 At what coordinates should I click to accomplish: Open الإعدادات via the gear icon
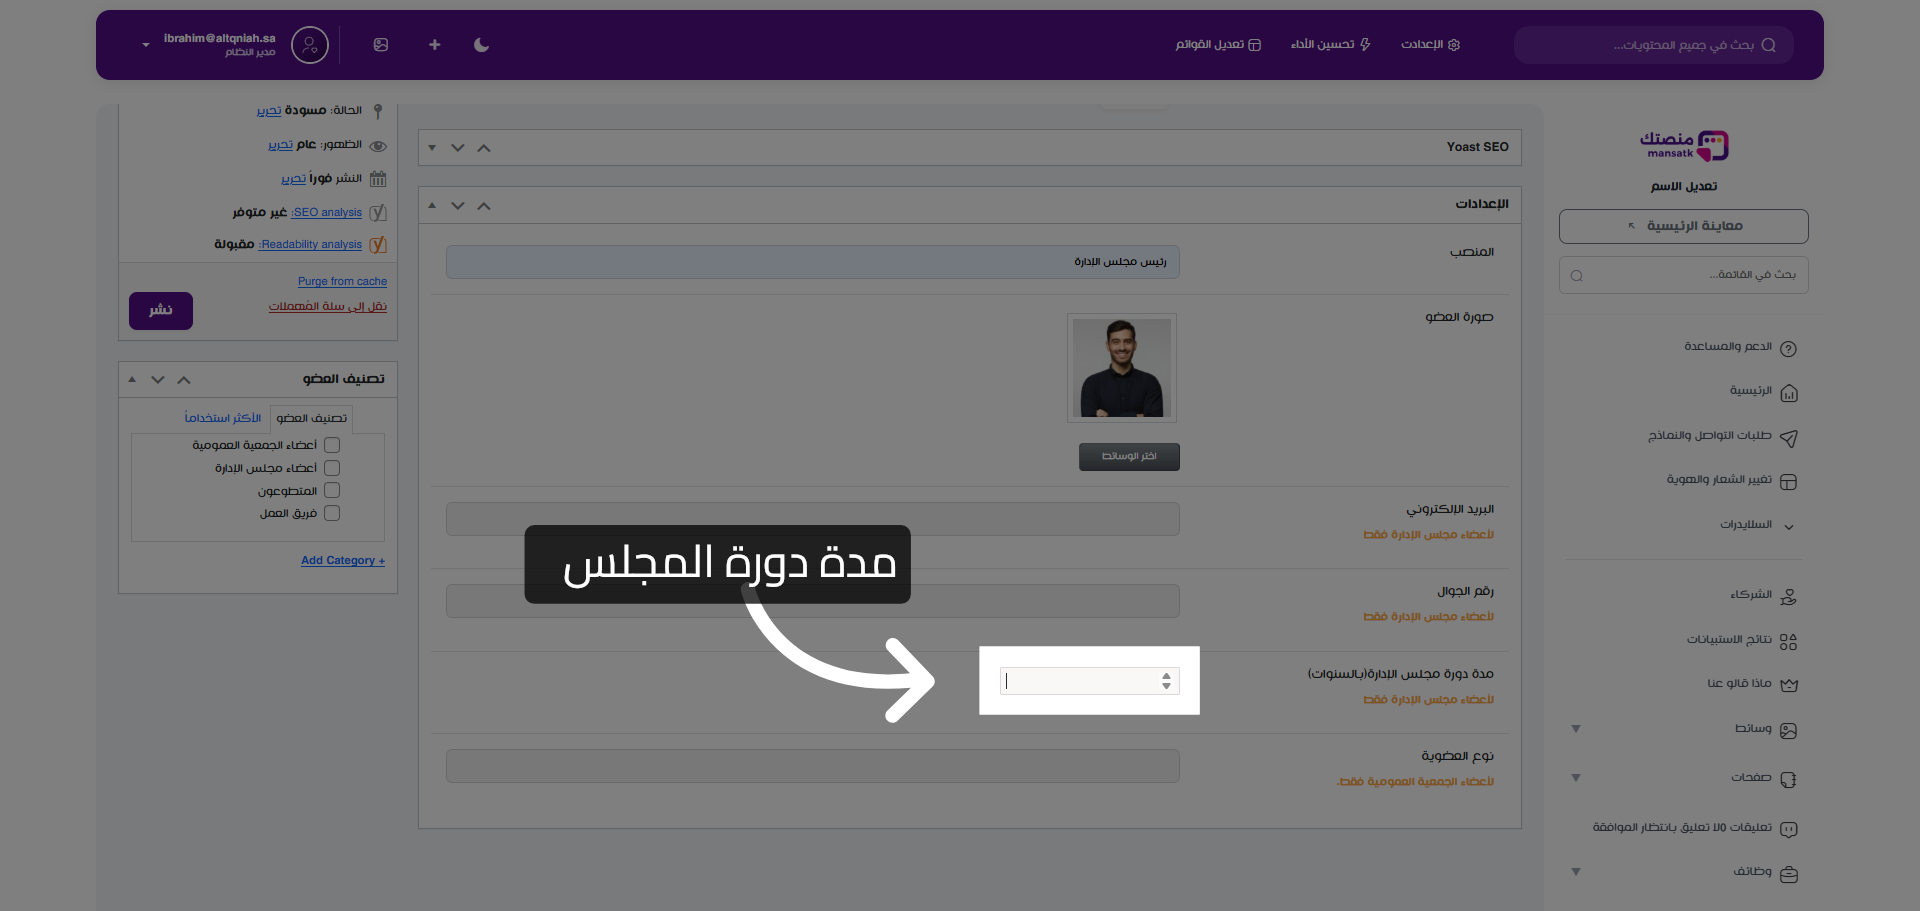pyautogui.click(x=1430, y=45)
